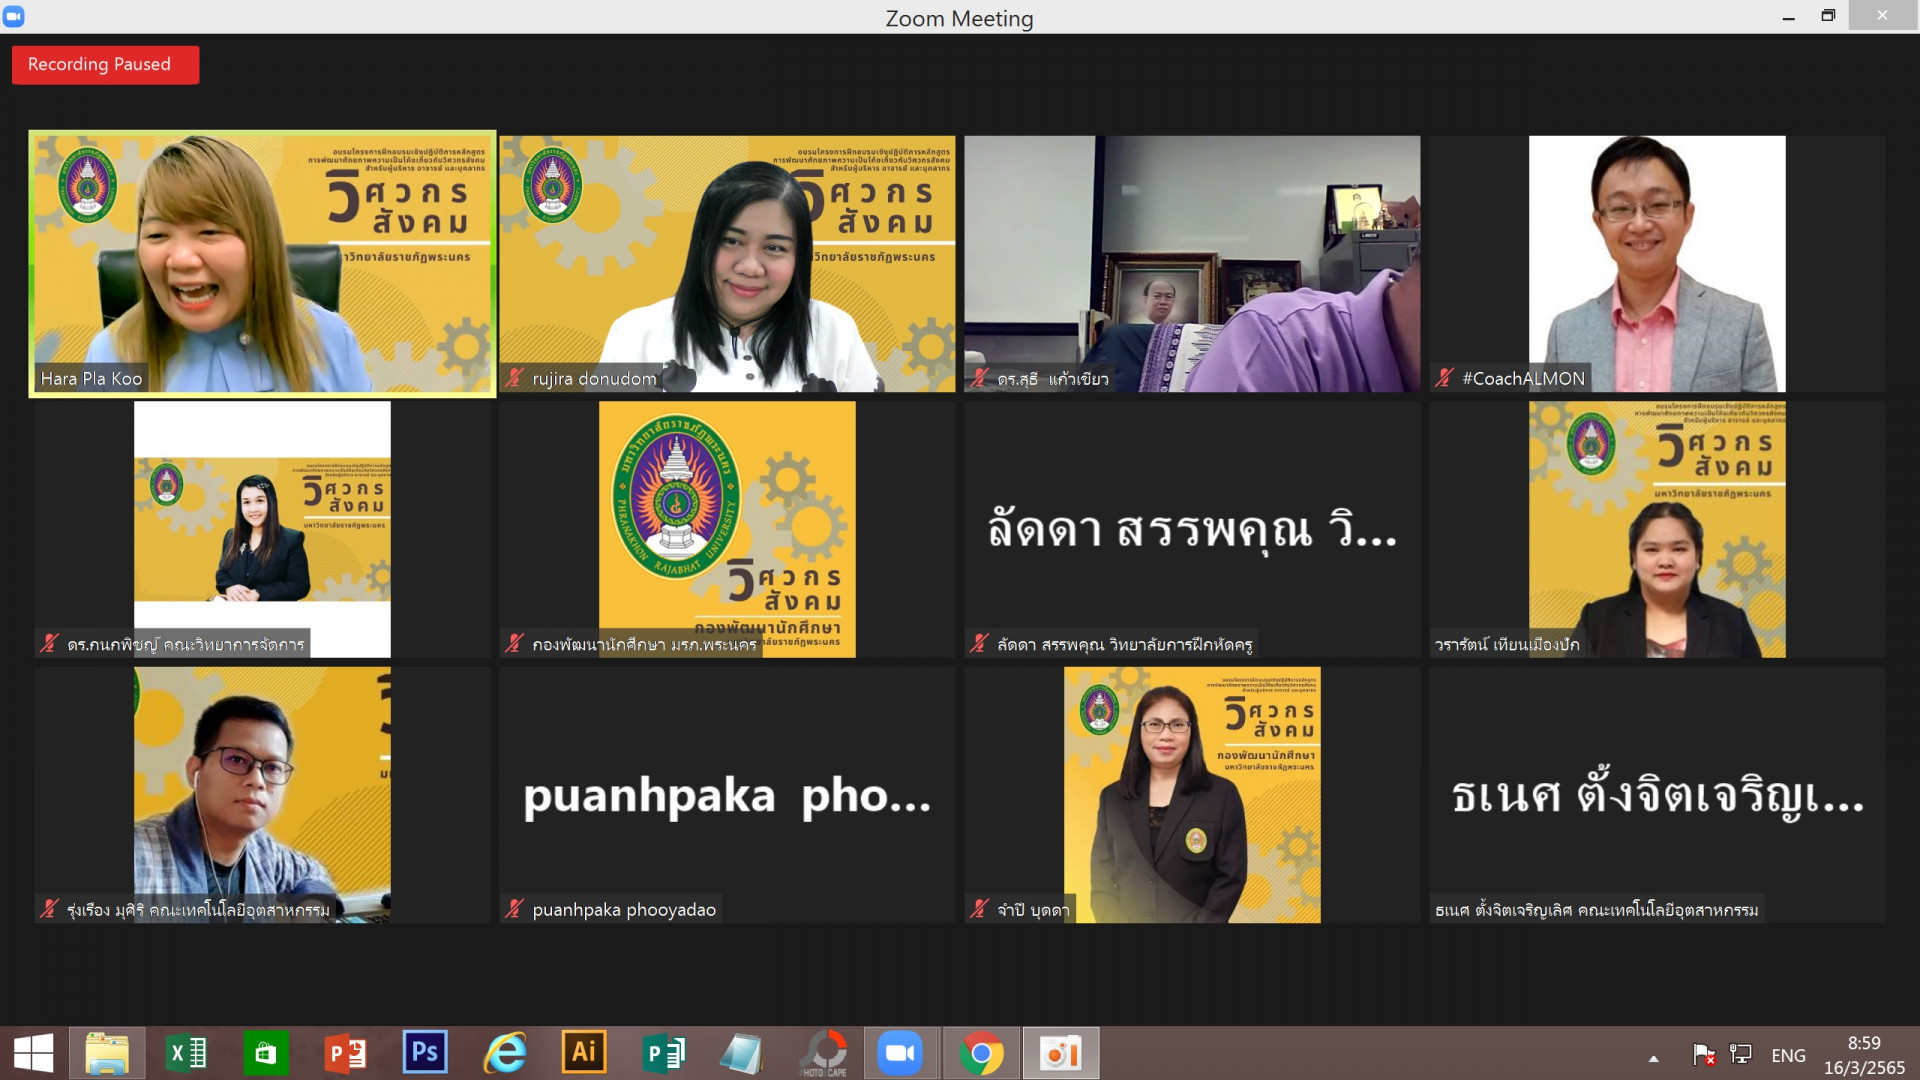Image resolution: width=1920 pixels, height=1080 pixels.
Task: Open the clock showing 8:59
Action: (x=1863, y=1055)
